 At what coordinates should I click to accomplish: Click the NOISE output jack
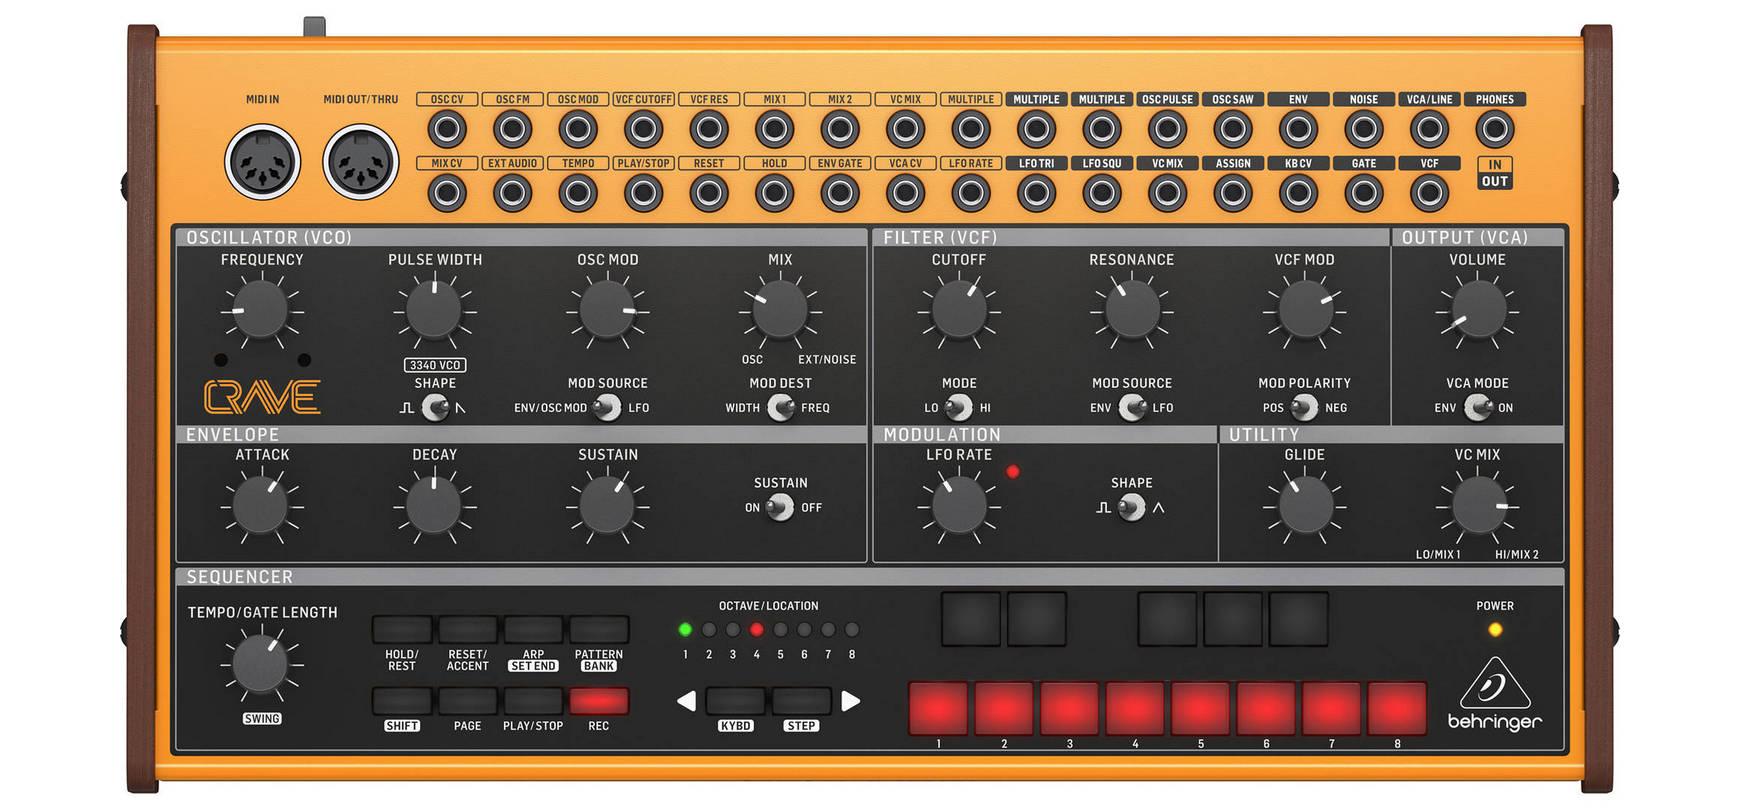(1364, 129)
